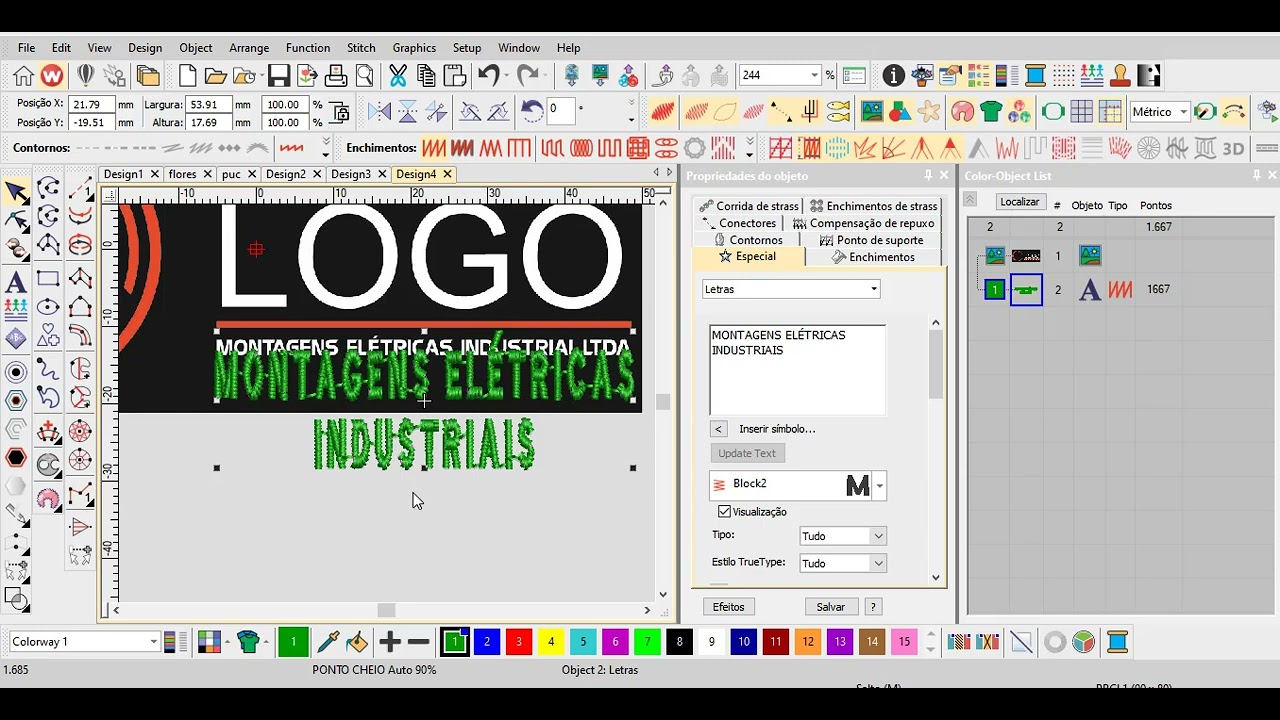
Task: Click the lettering text entry box
Action: pyautogui.click(x=797, y=370)
